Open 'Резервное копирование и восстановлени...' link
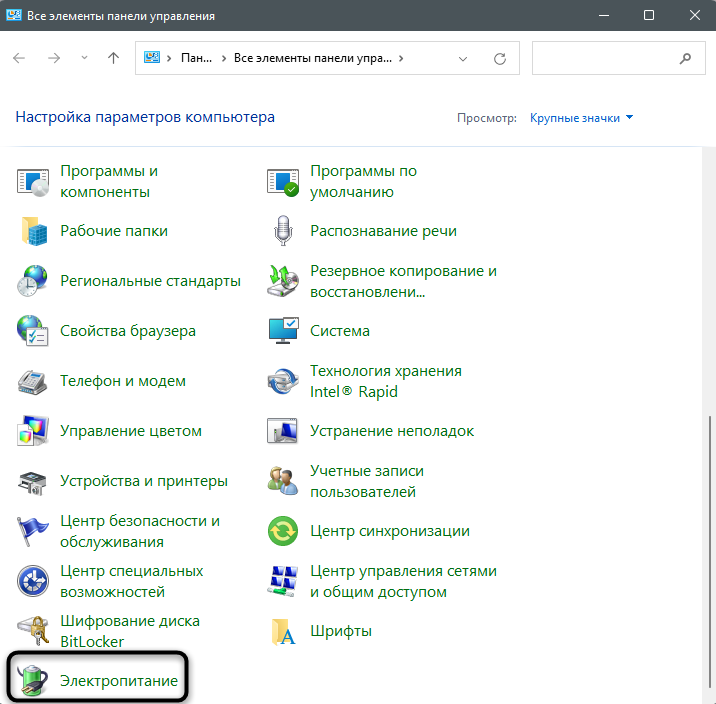Viewport: 716px width, 704px height. tap(403, 281)
